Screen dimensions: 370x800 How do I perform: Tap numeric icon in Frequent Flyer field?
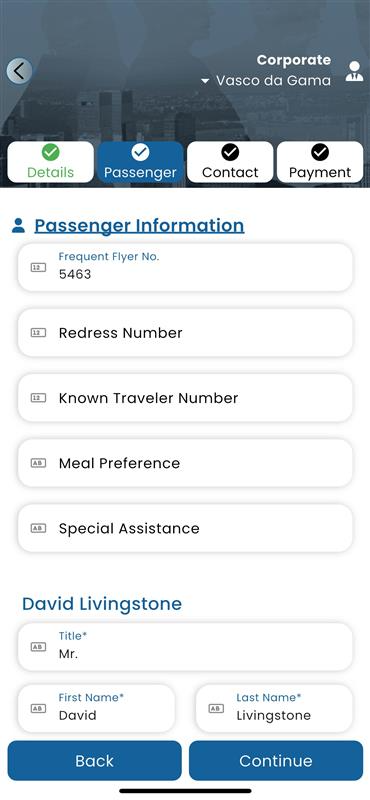pos(38,267)
